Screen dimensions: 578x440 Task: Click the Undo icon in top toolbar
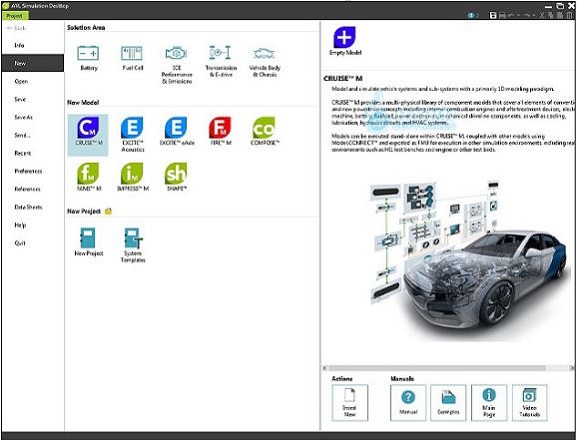[x=511, y=15]
